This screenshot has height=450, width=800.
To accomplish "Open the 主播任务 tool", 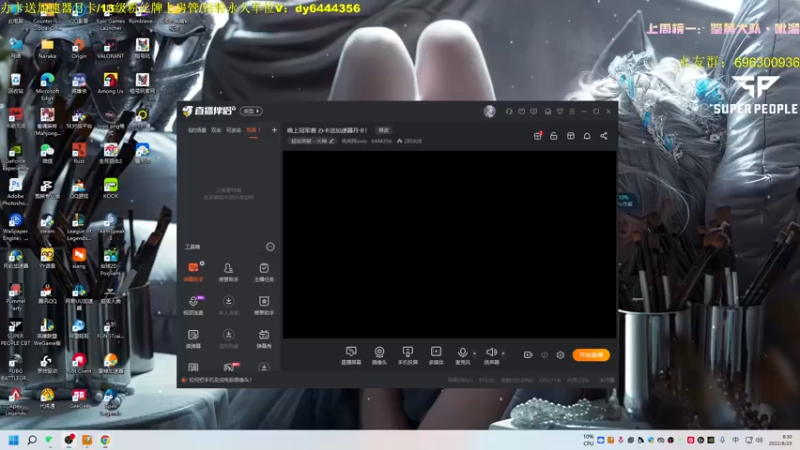I will pyautogui.click(x=264, y=272).
